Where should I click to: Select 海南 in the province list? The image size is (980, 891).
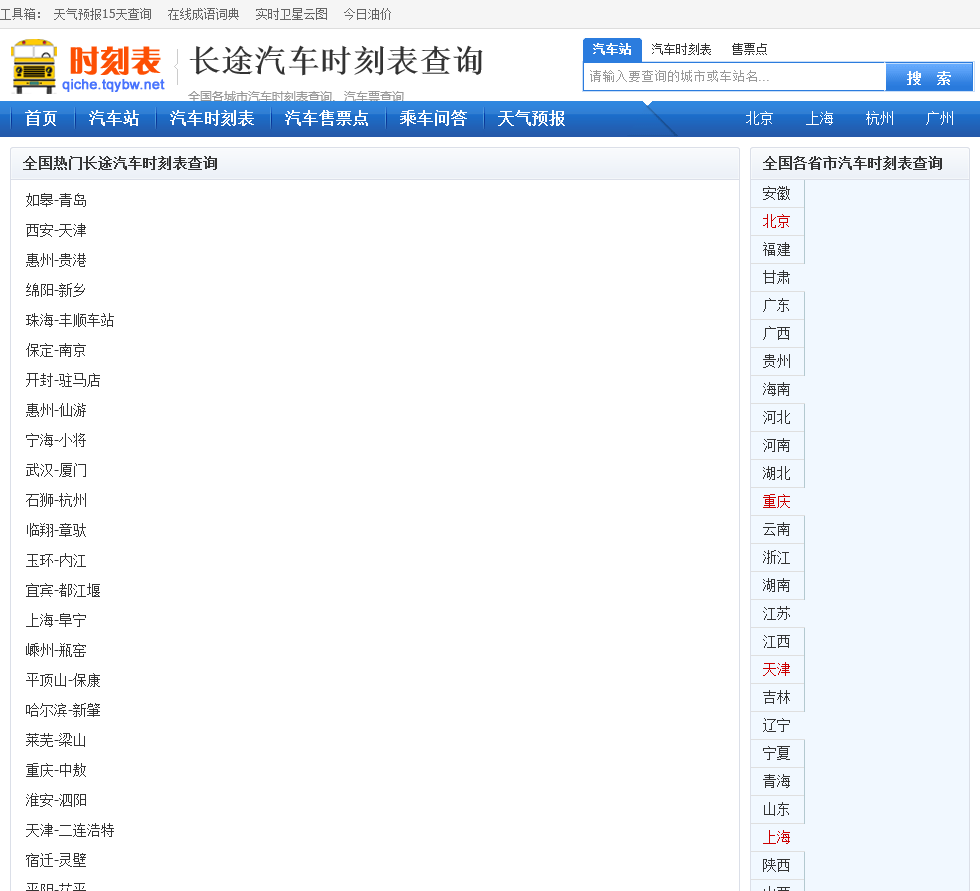tap(776, 390)
